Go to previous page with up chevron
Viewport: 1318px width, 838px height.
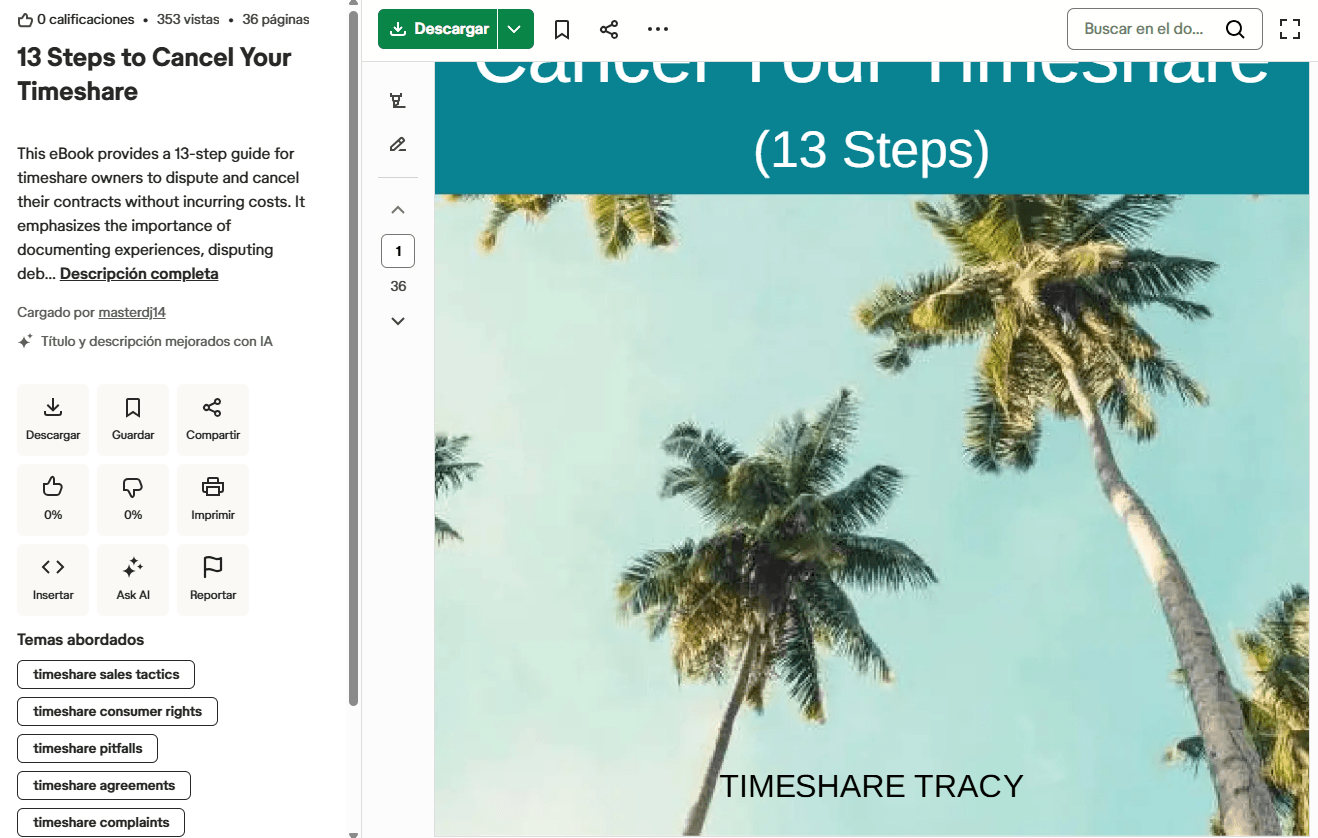[x=398, y=210]
